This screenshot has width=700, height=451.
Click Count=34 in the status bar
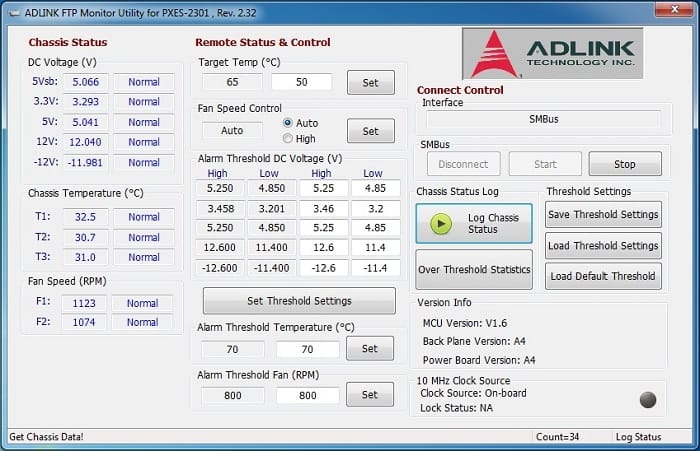tap(557, 437)
